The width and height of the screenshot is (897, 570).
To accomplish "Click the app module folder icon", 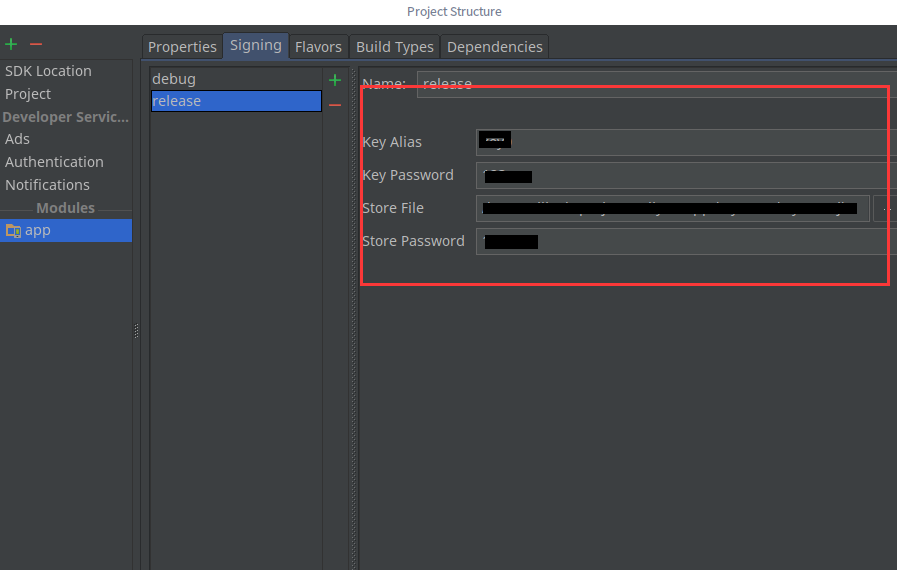I will 13,231.
